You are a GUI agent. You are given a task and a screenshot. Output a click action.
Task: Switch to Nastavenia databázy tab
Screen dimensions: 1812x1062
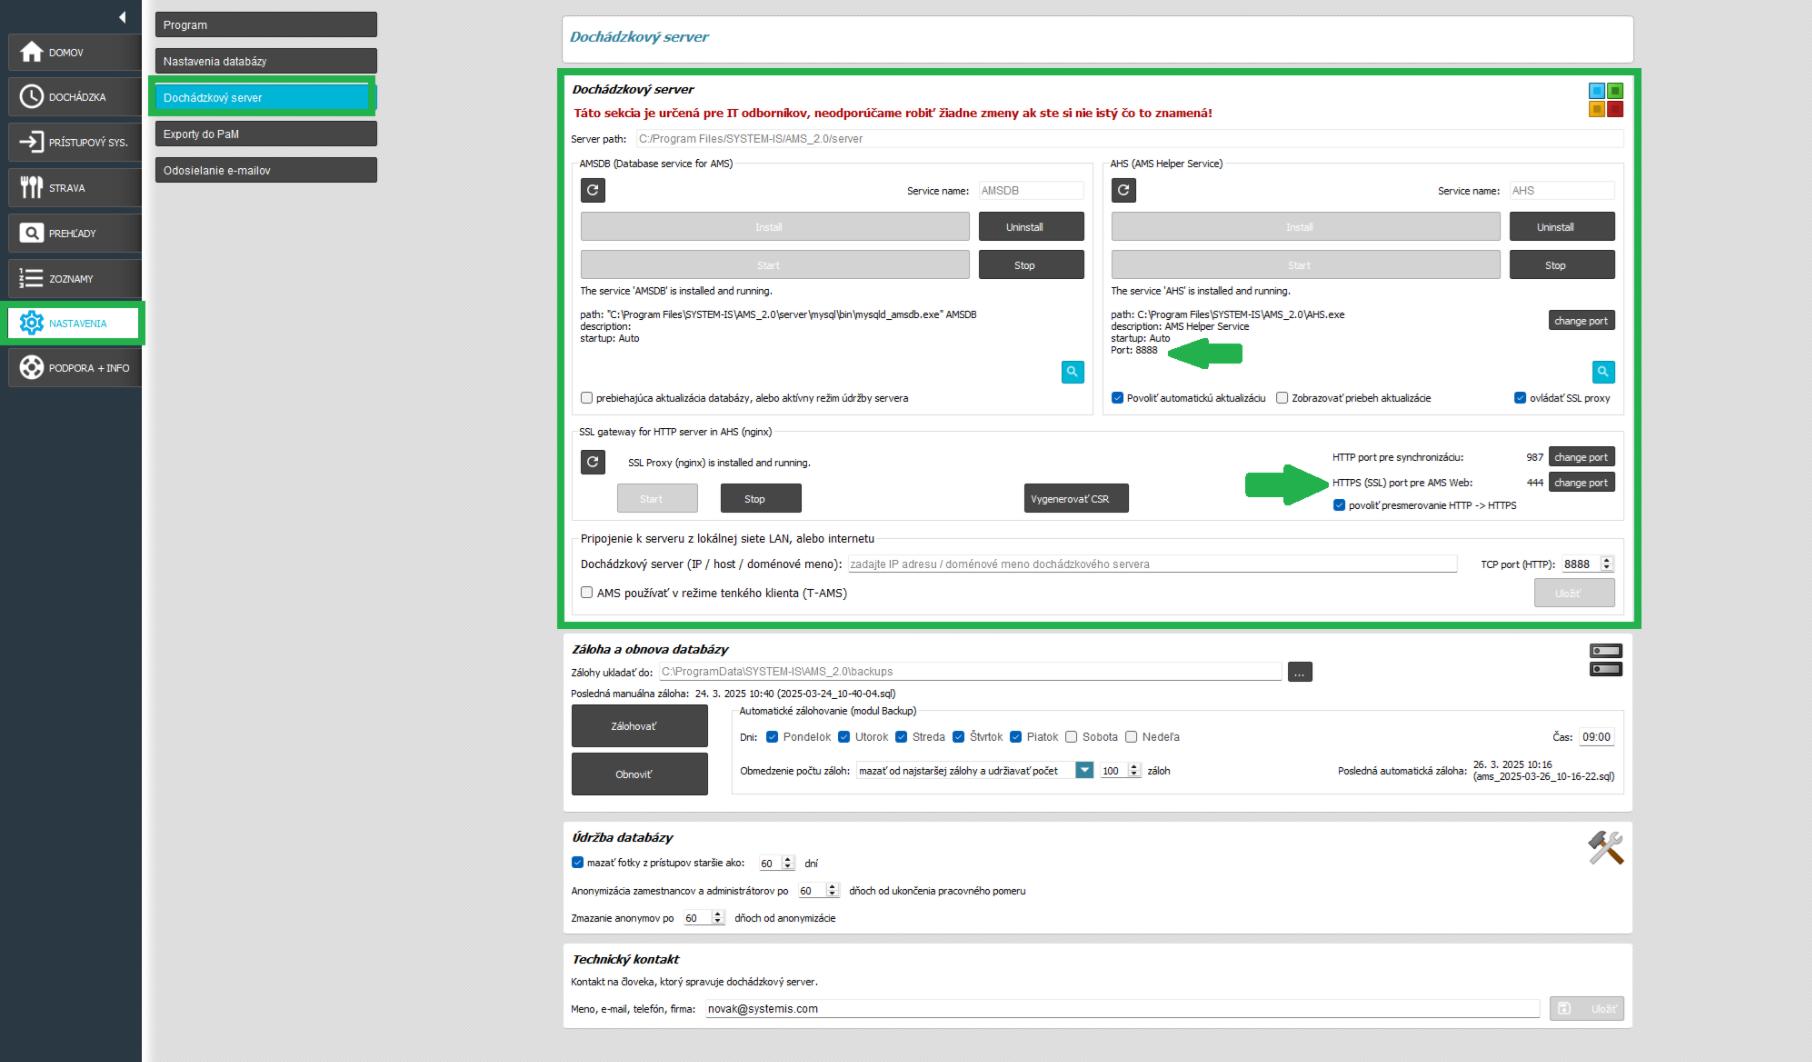point(266,61)
